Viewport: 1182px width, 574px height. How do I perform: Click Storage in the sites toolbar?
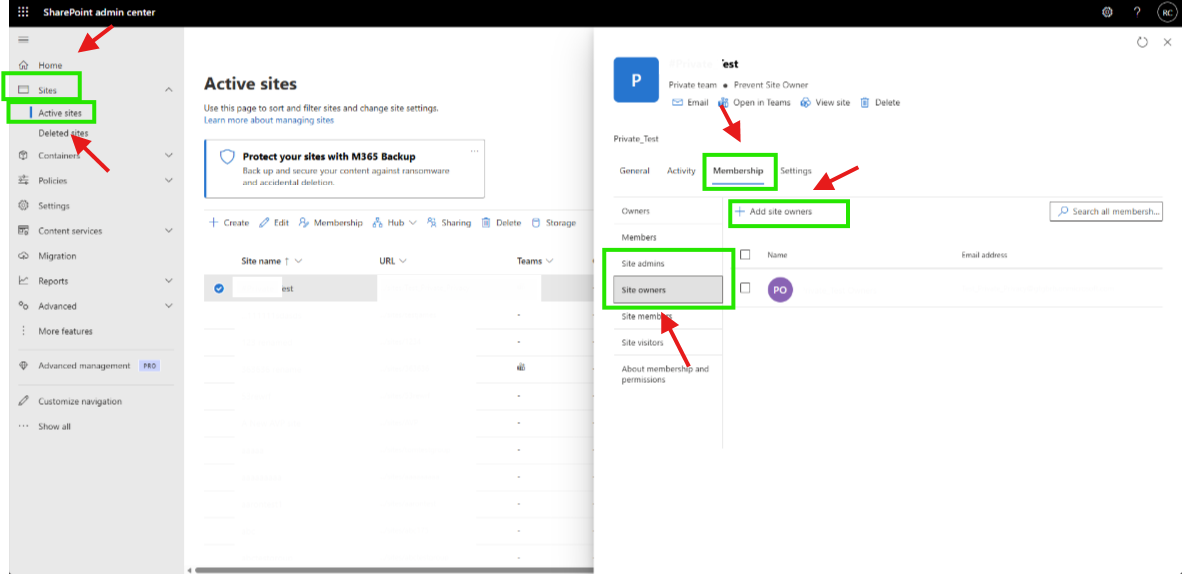point(554,223)
